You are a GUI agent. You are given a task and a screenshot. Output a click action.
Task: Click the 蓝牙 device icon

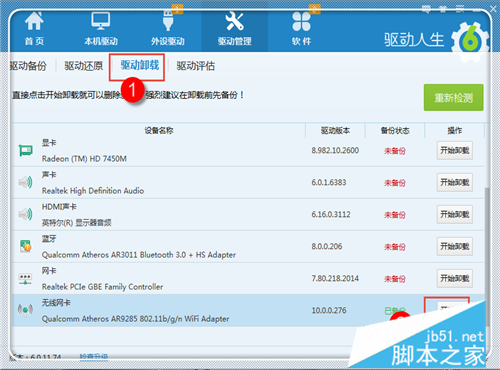click(x=25, y=246)
